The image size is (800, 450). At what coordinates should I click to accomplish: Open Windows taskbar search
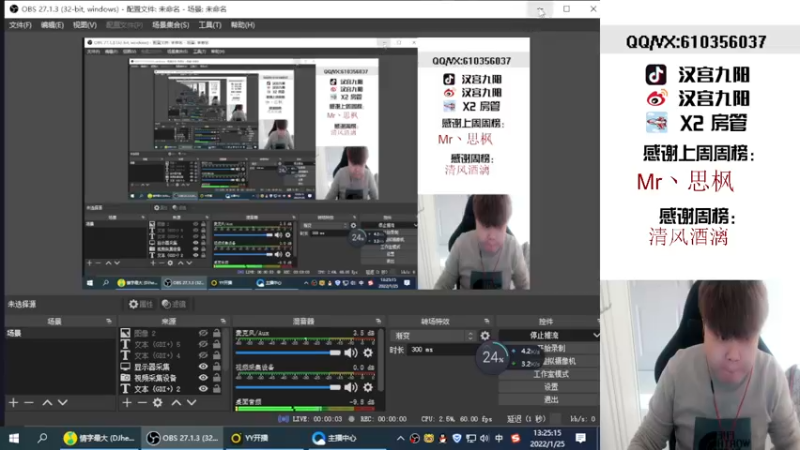(x=42, y=438)
